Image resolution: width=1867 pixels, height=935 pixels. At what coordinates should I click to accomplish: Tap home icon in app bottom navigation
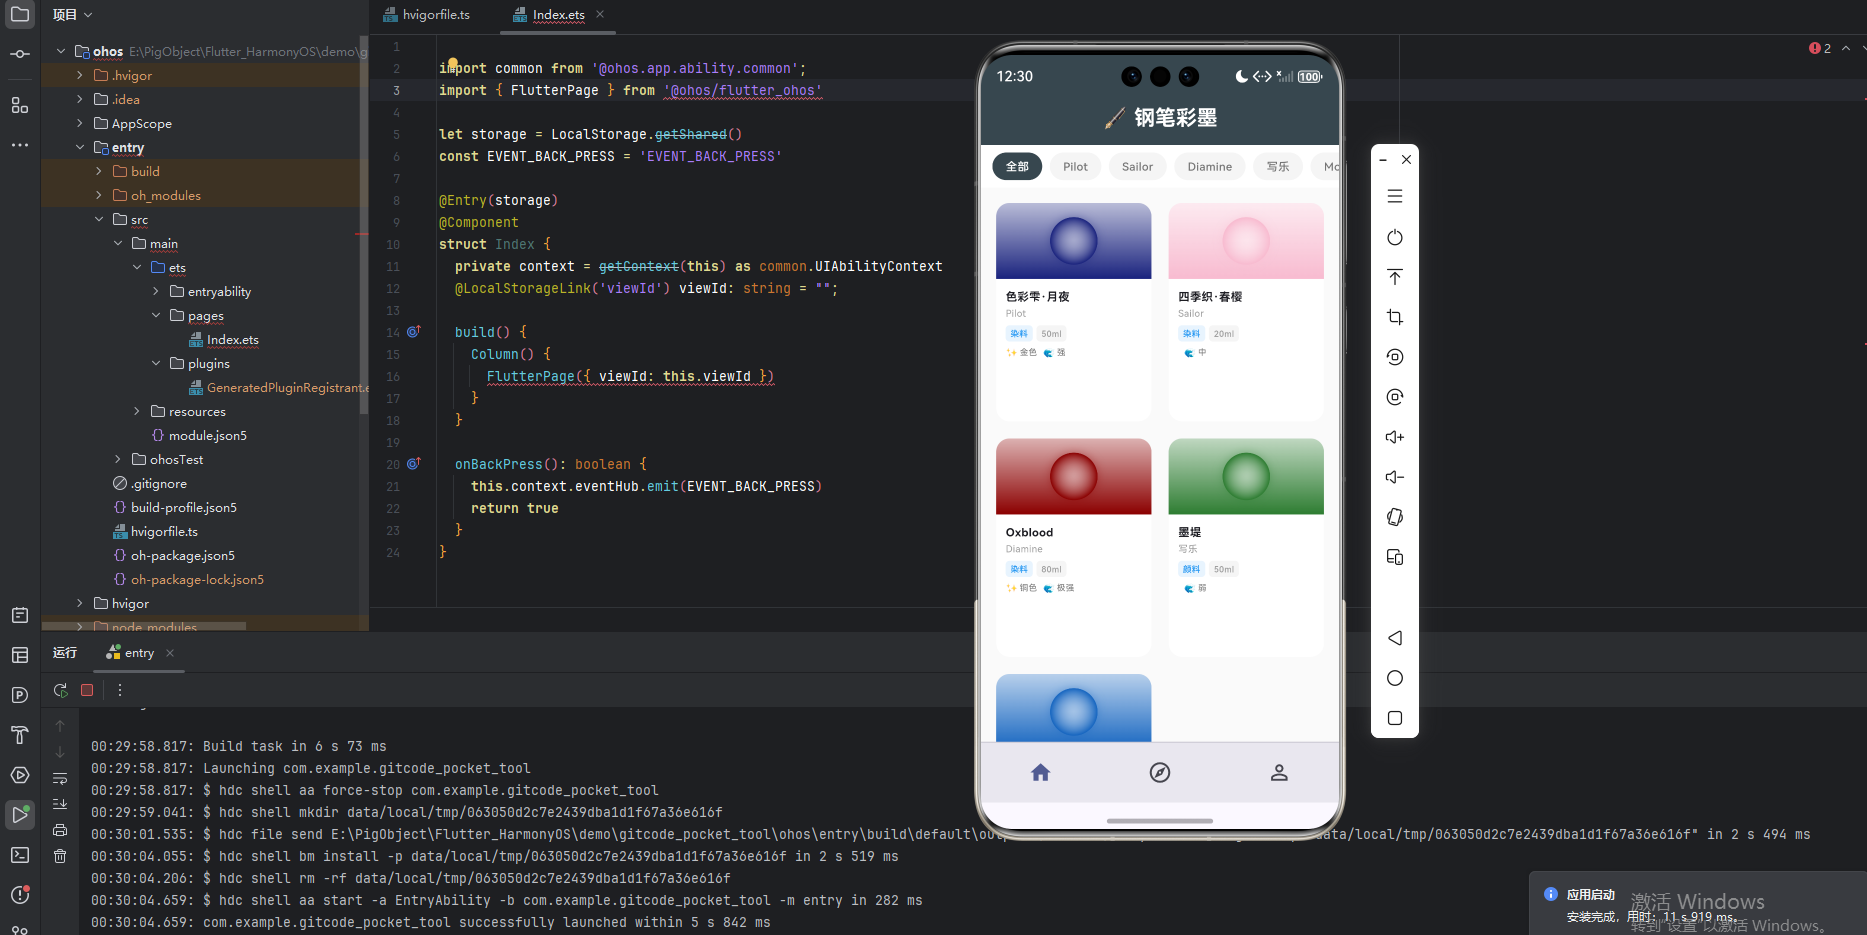(1041, 772)
